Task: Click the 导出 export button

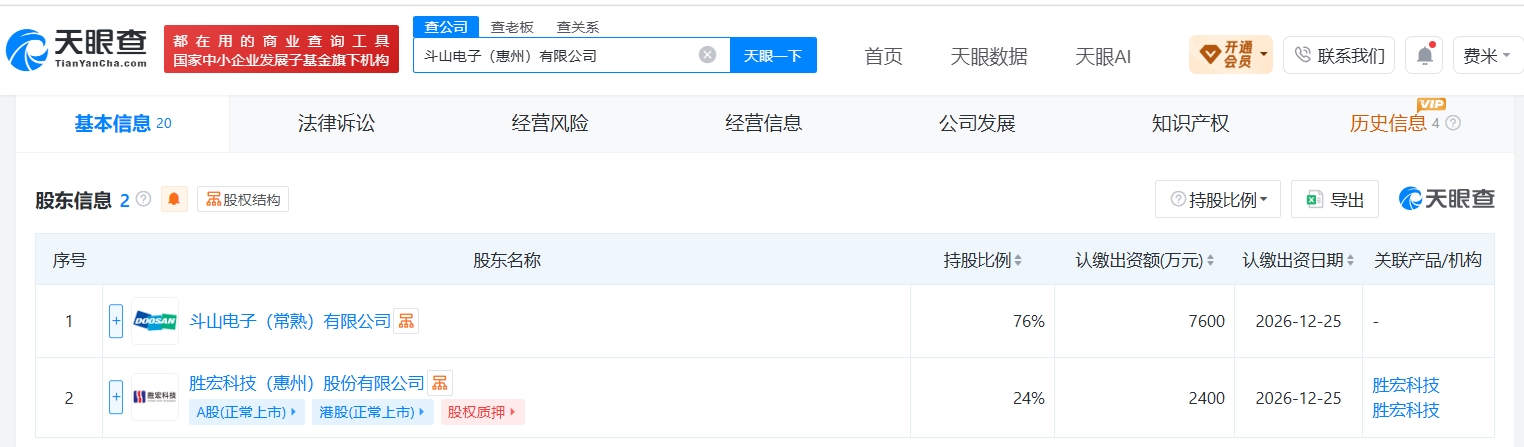Action: [x=1335, y=199]
